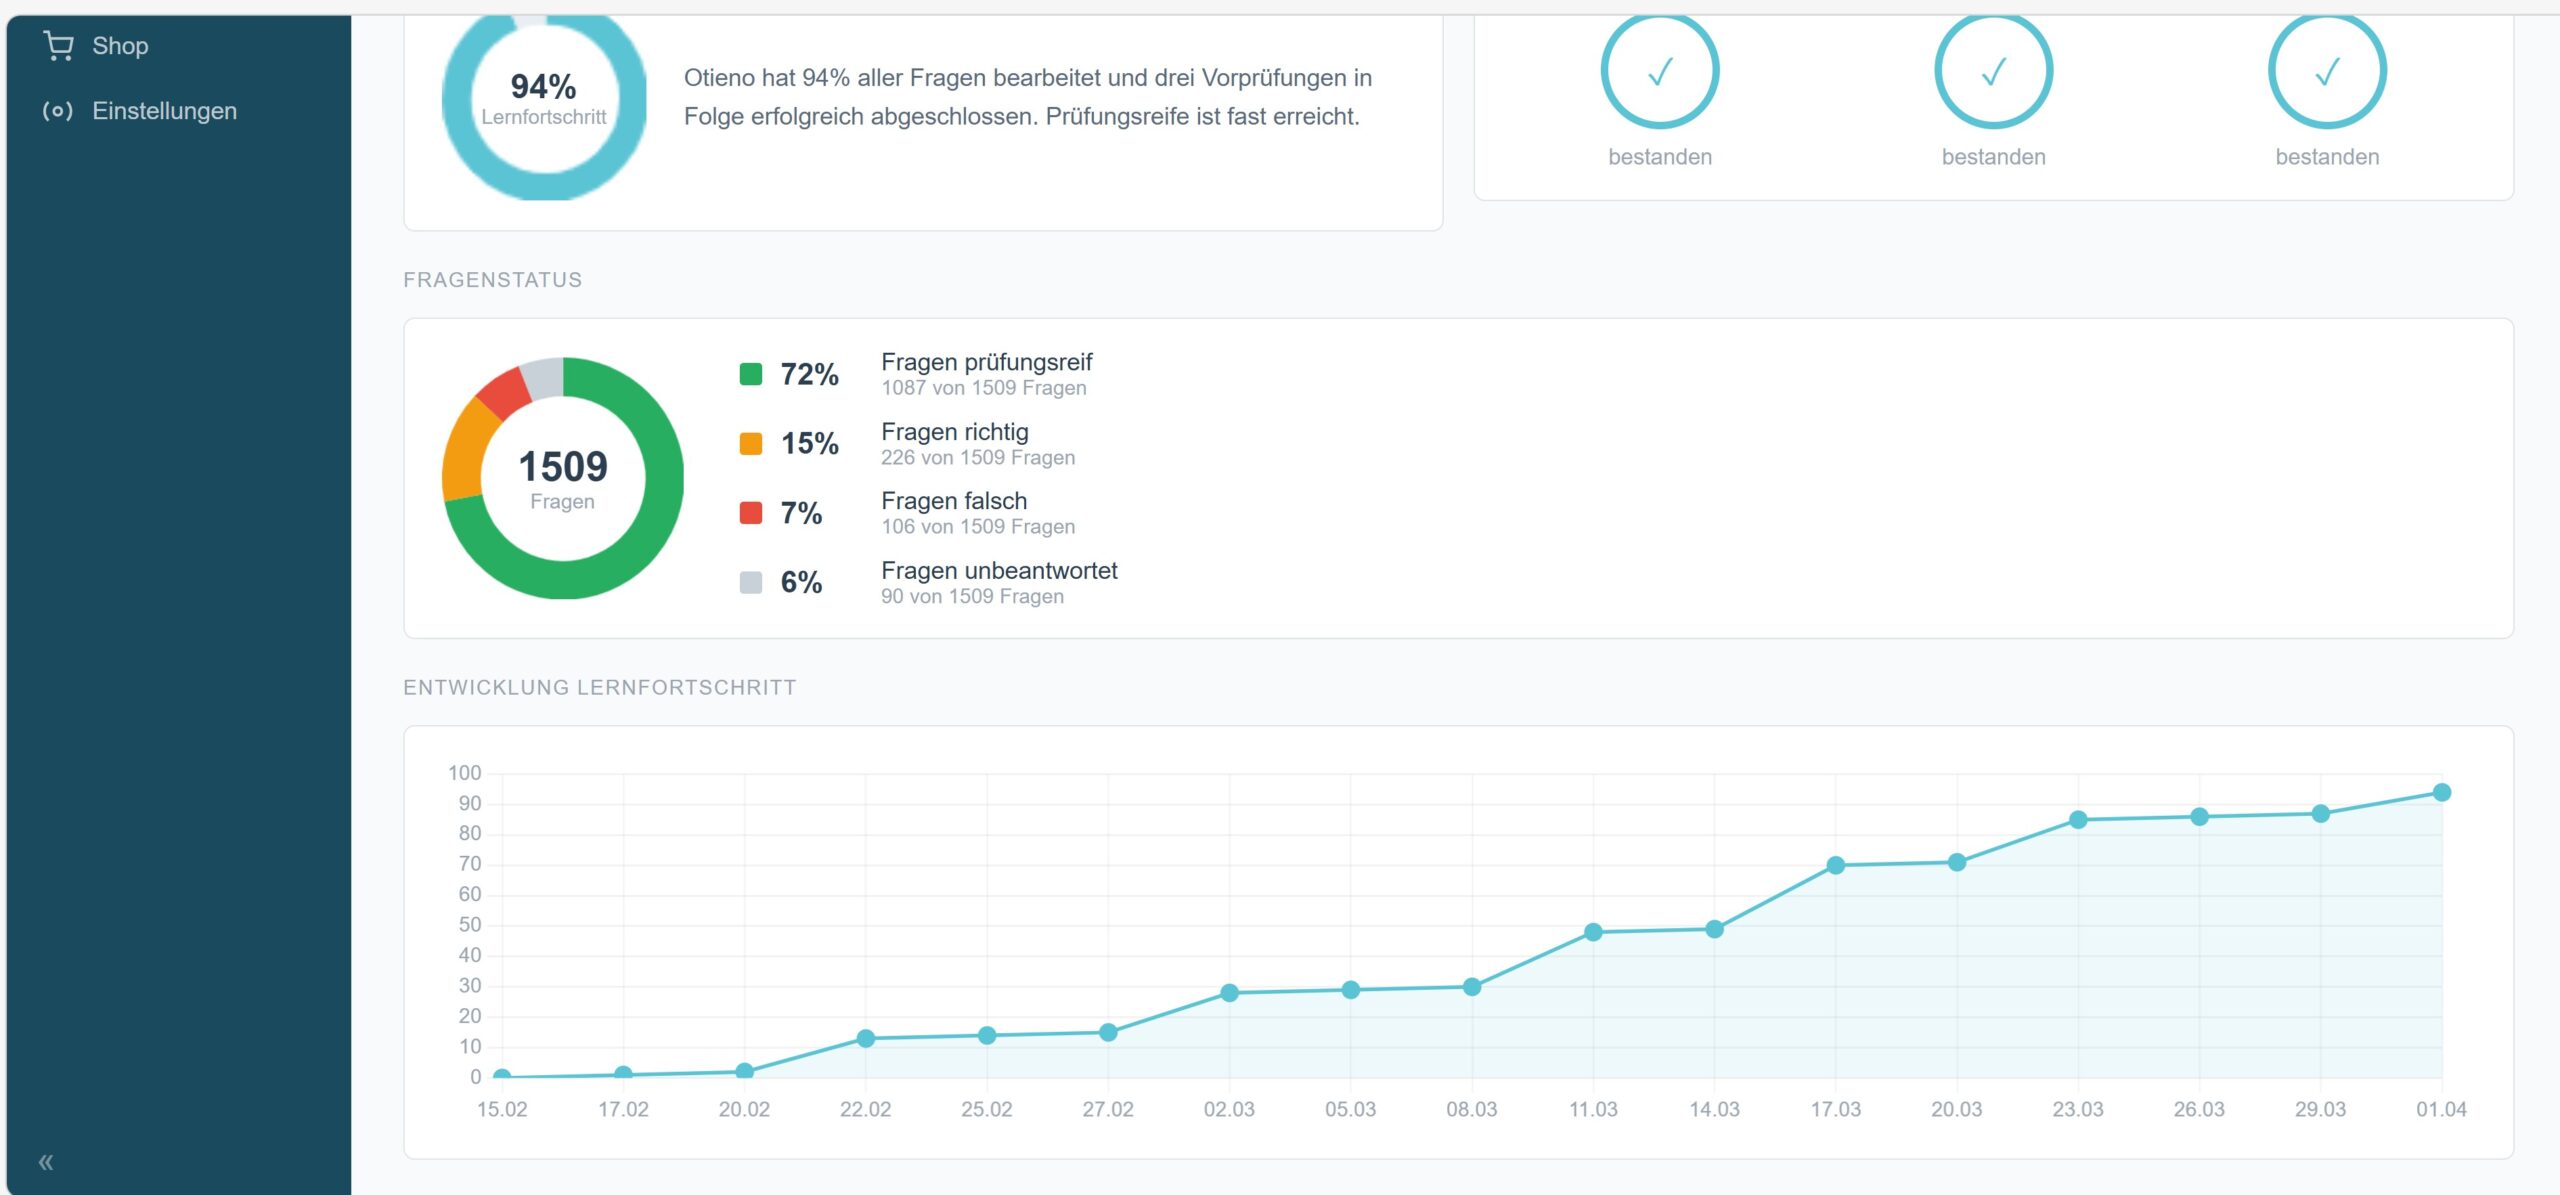This screenshot has height=1195, width=2560.
Task: Click the gray unbeantwortet legend swatch
Action: pos(751,582)
